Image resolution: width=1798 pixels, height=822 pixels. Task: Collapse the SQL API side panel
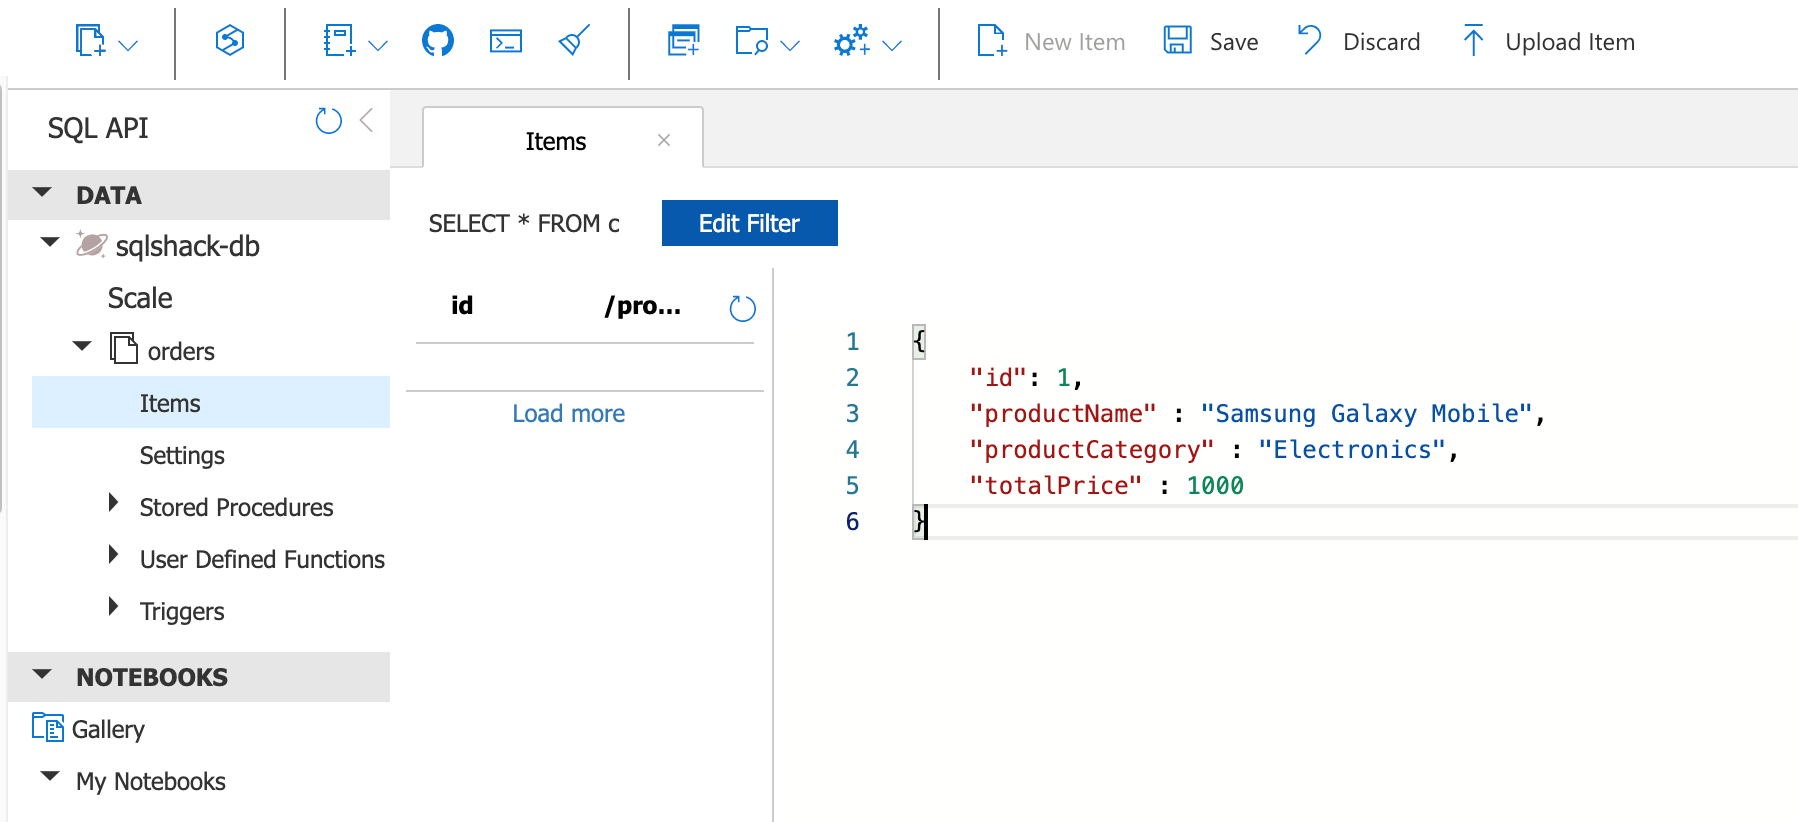coord(367,121)
